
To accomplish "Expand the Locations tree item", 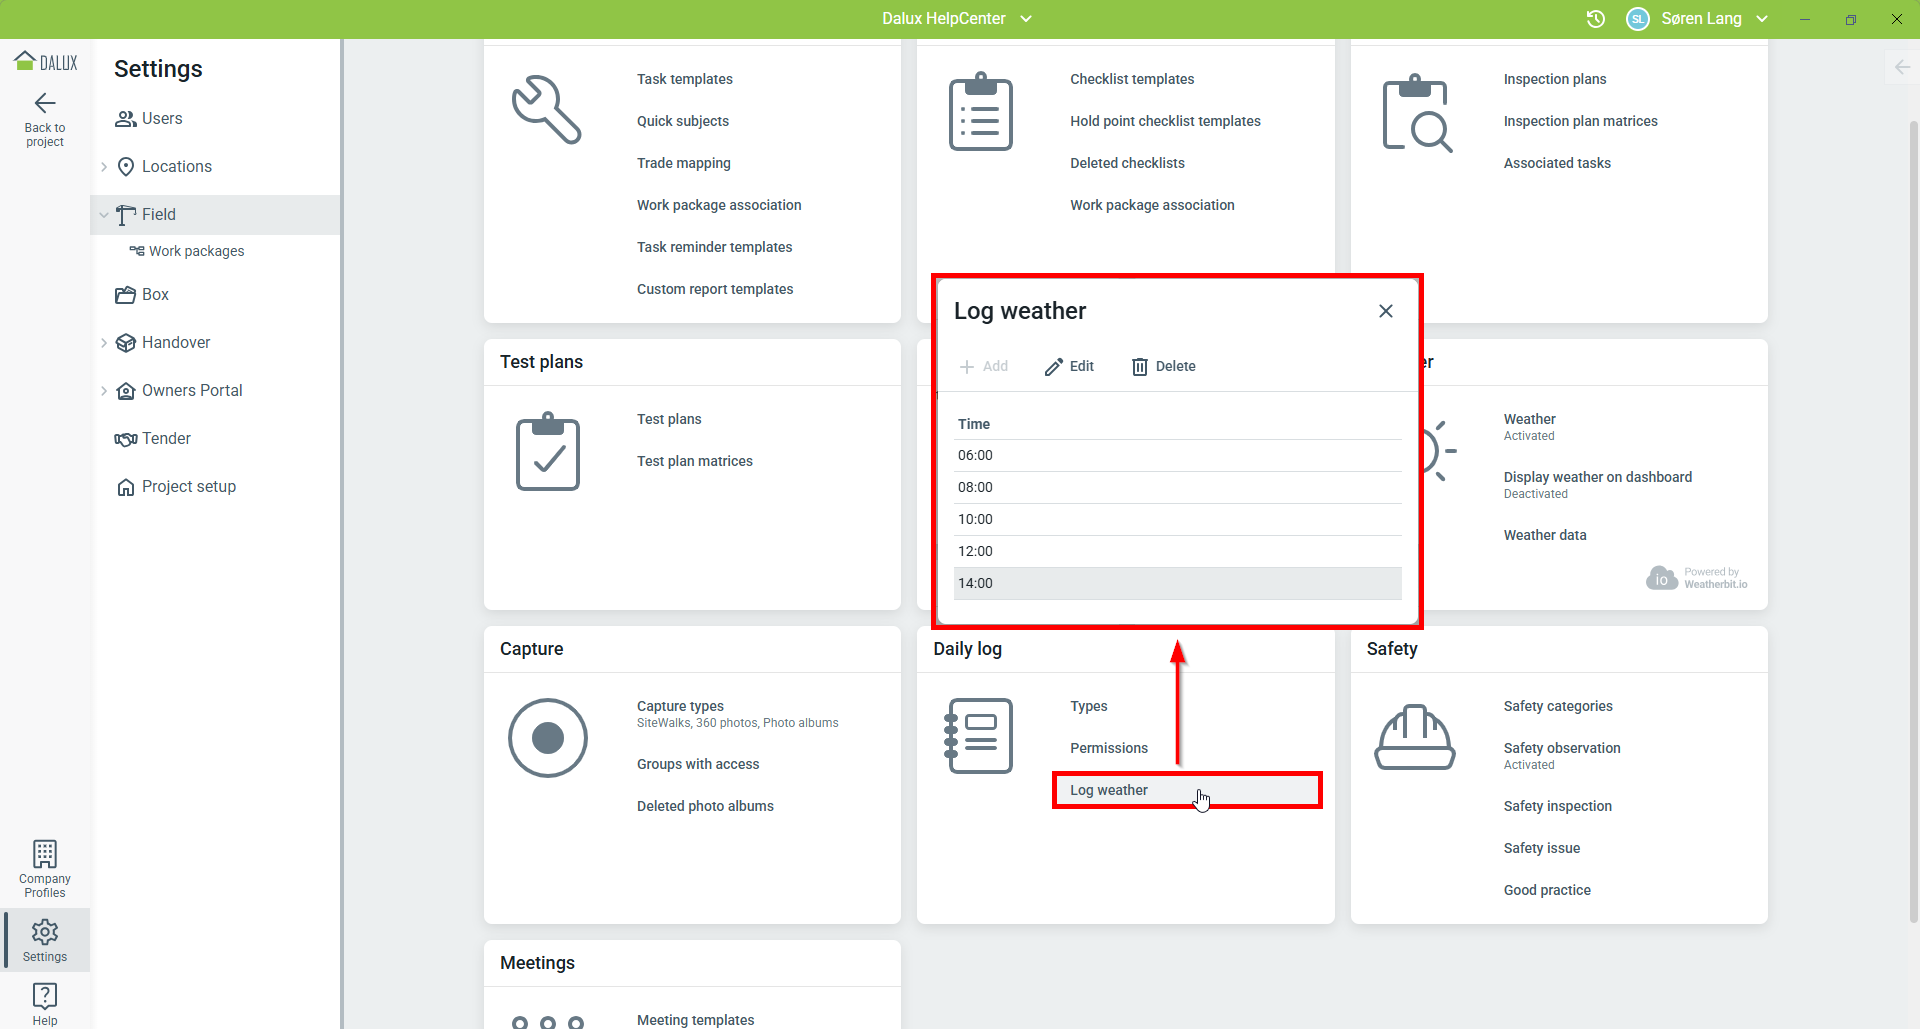I will (x=104, y=167).
